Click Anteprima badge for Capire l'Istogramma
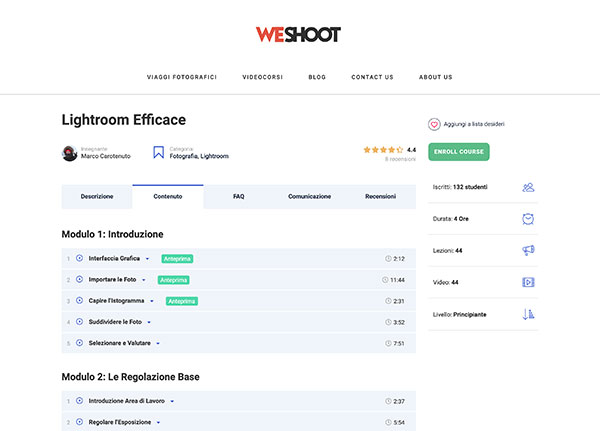This screenshot has width=600, height=431. coord(182,301)
